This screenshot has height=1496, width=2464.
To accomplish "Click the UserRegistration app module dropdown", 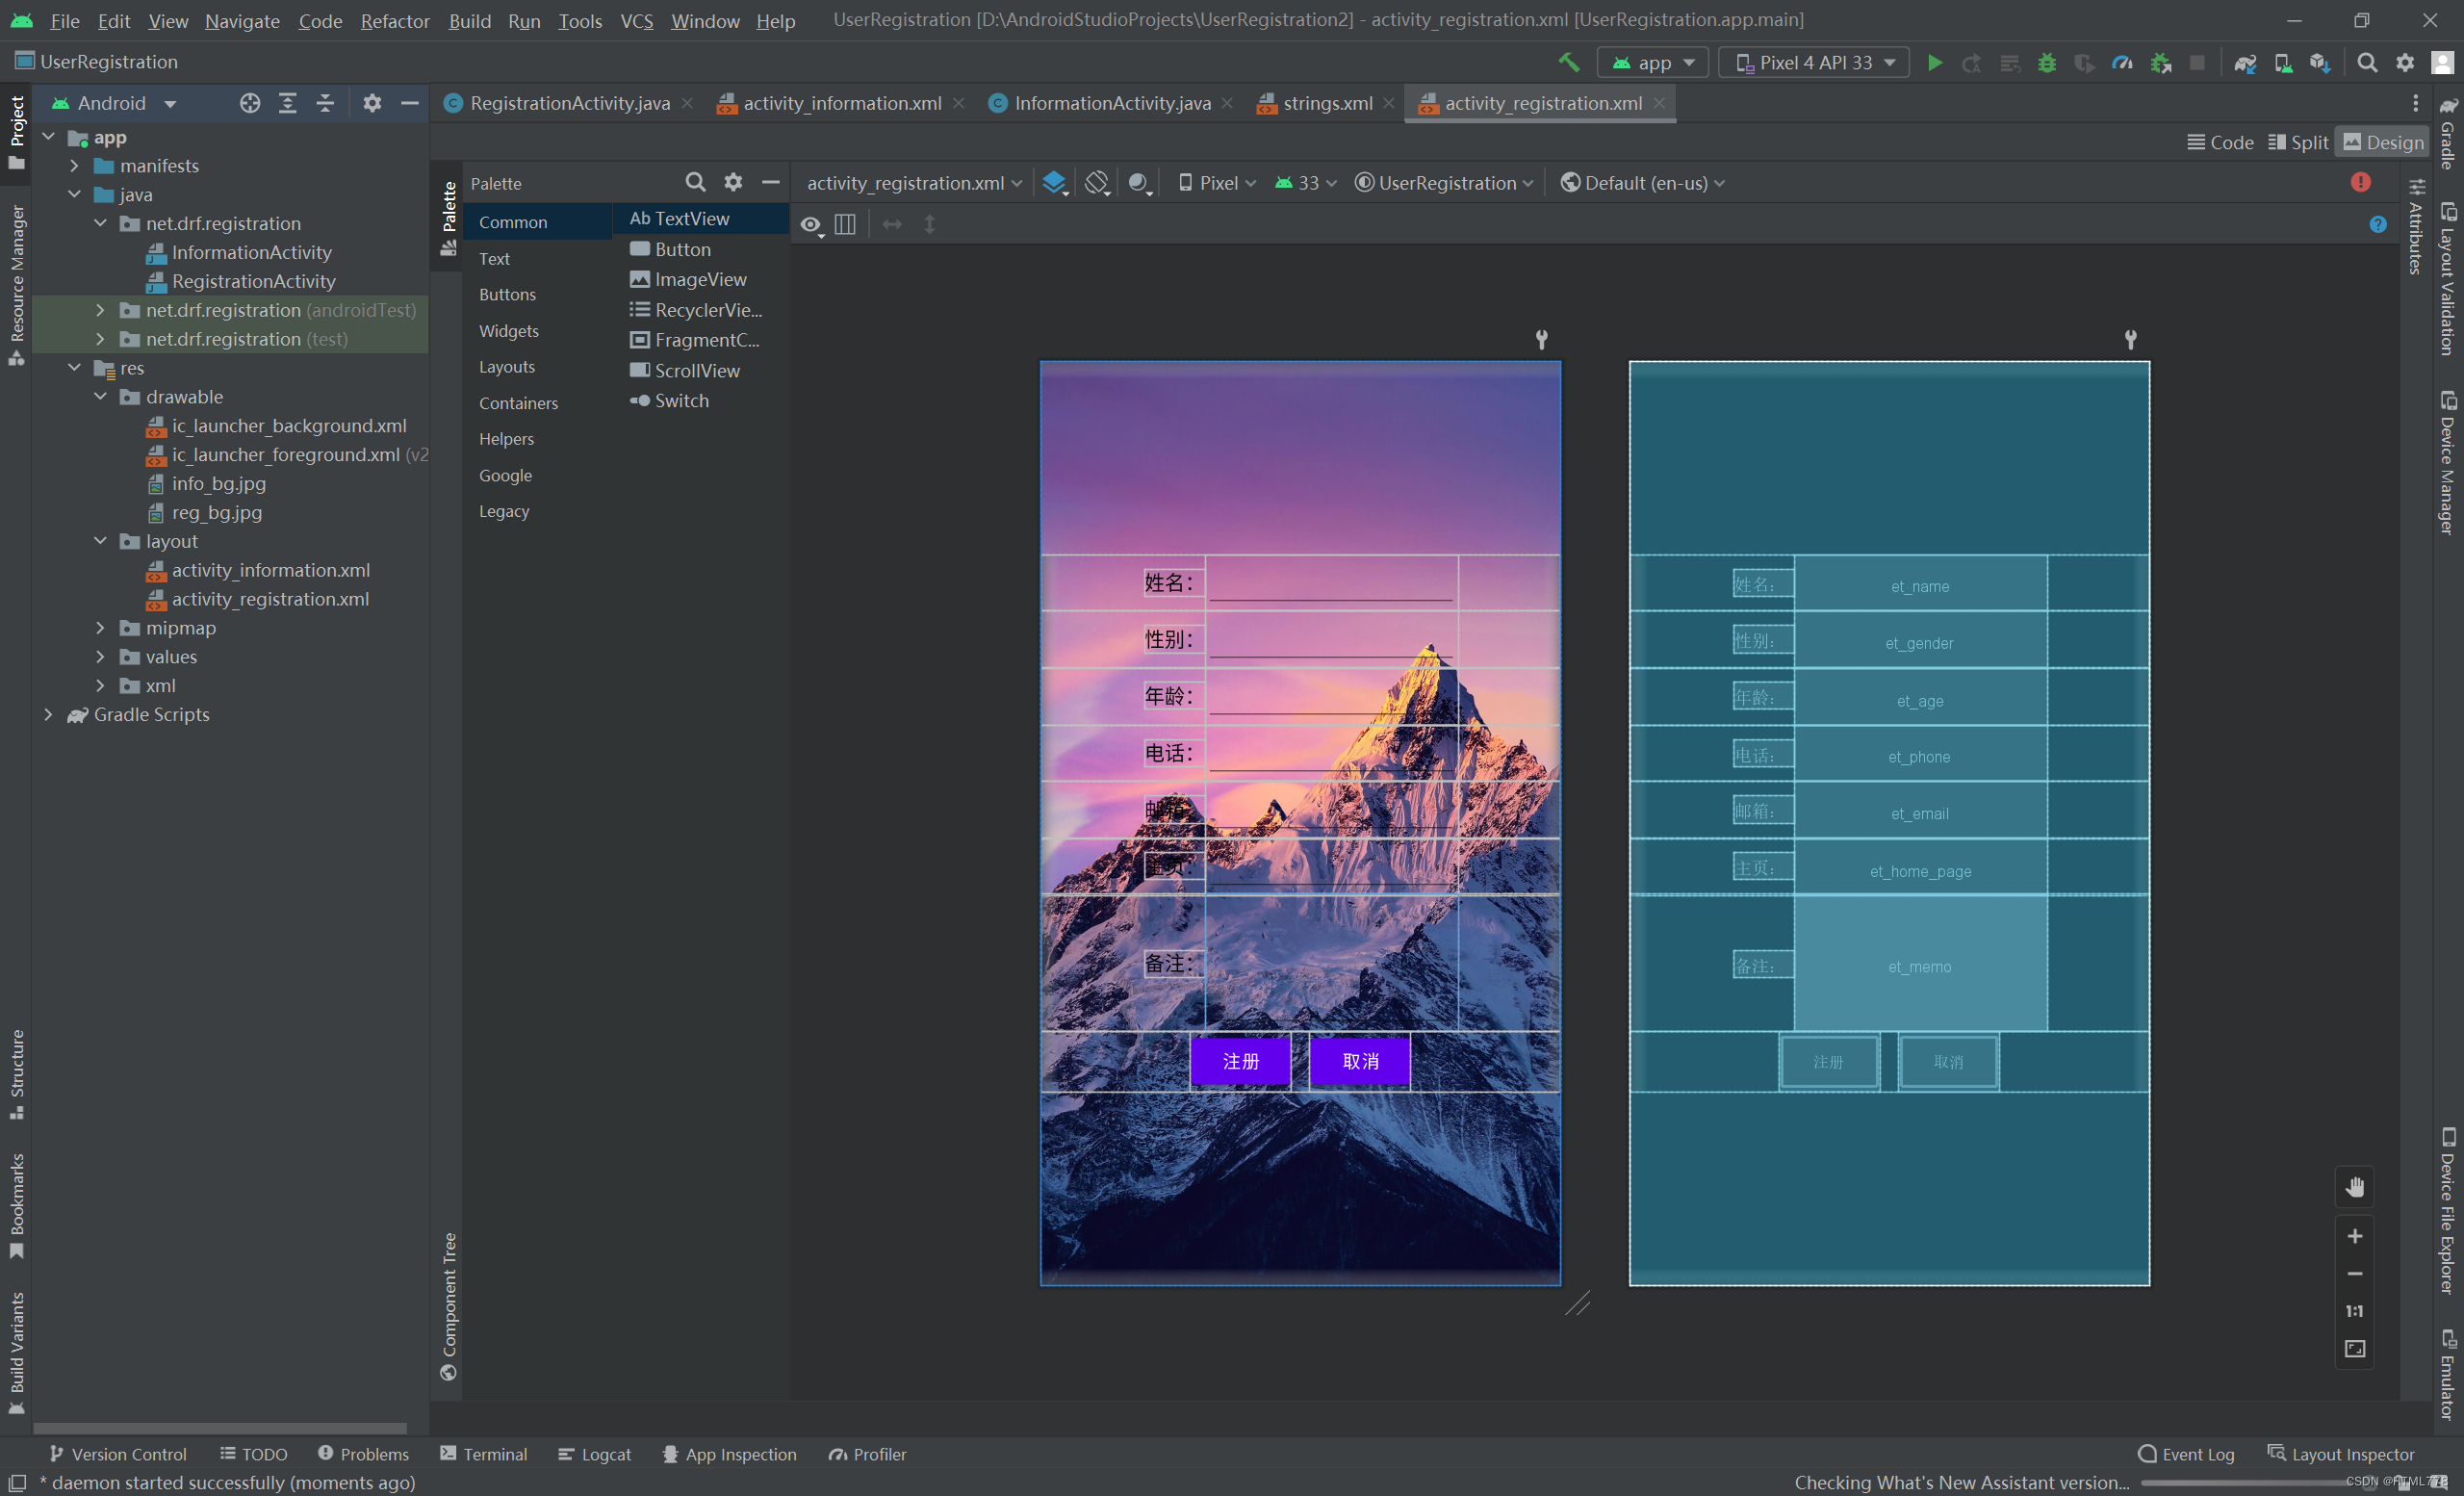I will [x=1646, y=62].
